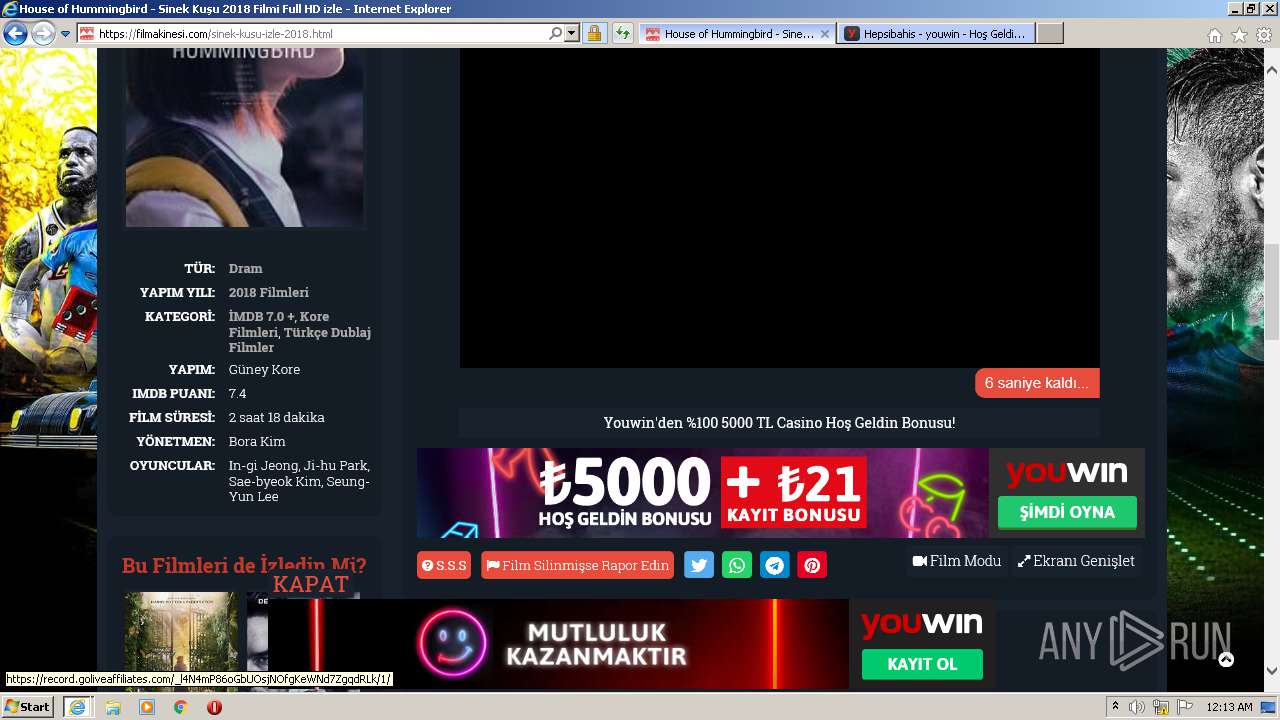
Task: Click director name 'Bora Kim'
Action: [x=257, y=441]
